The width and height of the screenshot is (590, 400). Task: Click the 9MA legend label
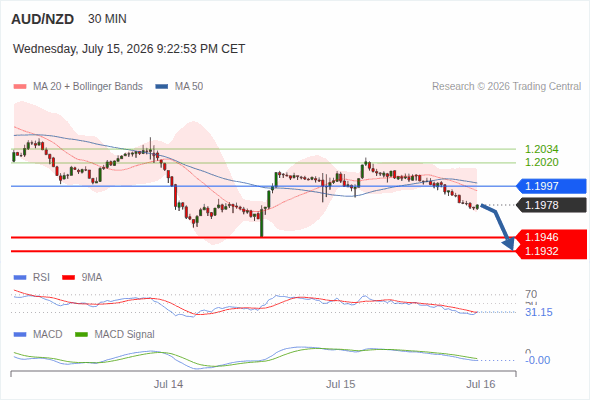tap(92, 277)
